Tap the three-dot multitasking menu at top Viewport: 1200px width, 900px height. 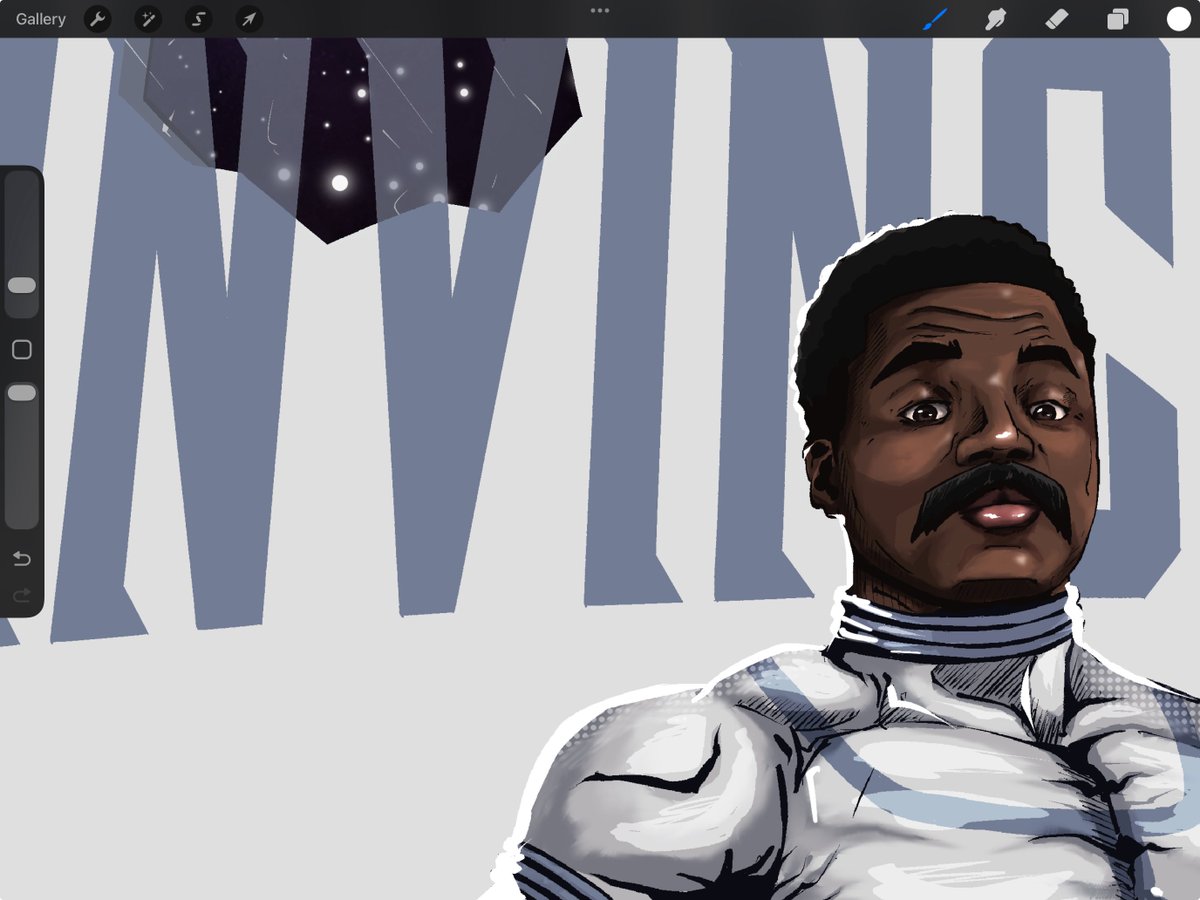[x=600, y=10]
